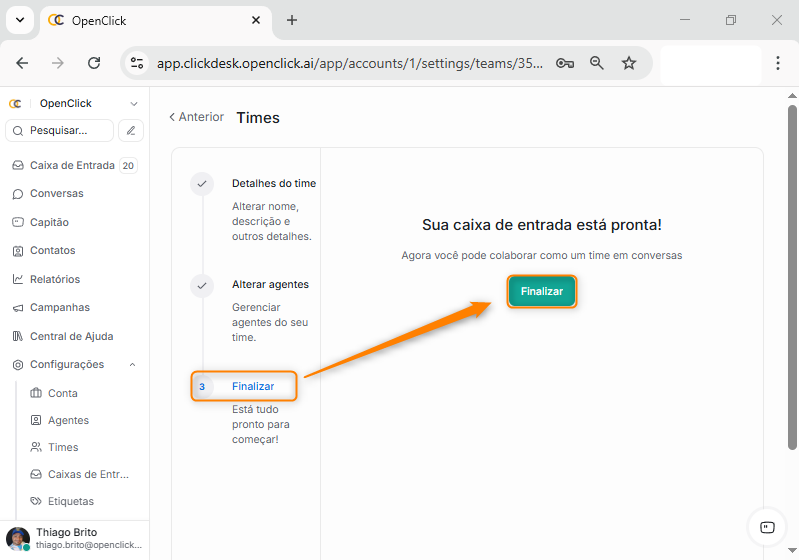
Task: Open Caixa de Entrada in sidebar
Action: (74, 165)
